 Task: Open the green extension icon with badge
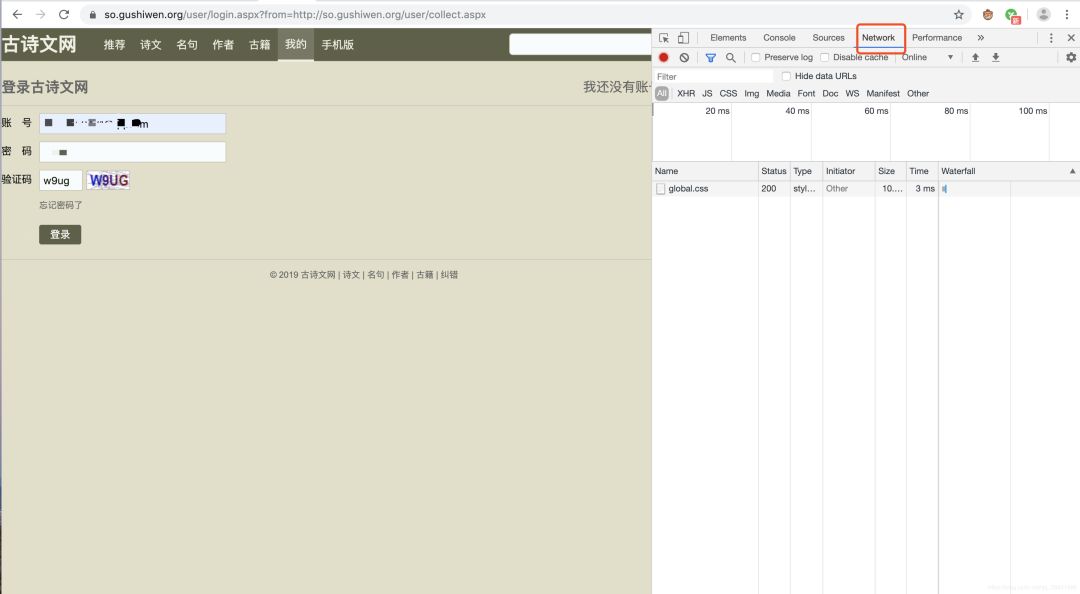click(1012, 15)
